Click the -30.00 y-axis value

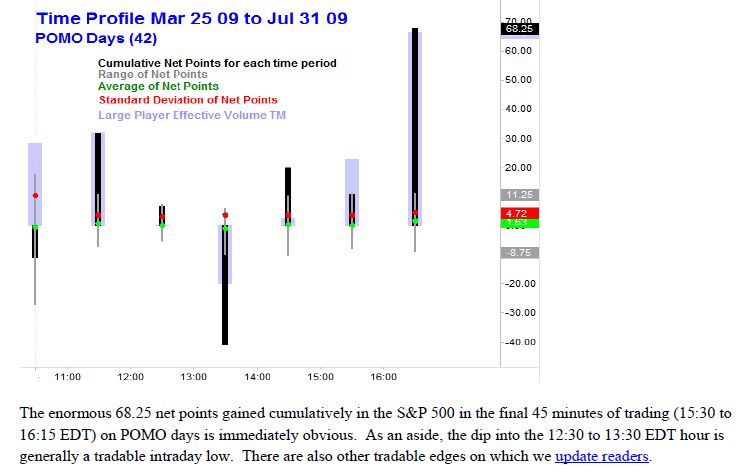tap(519, 312)
